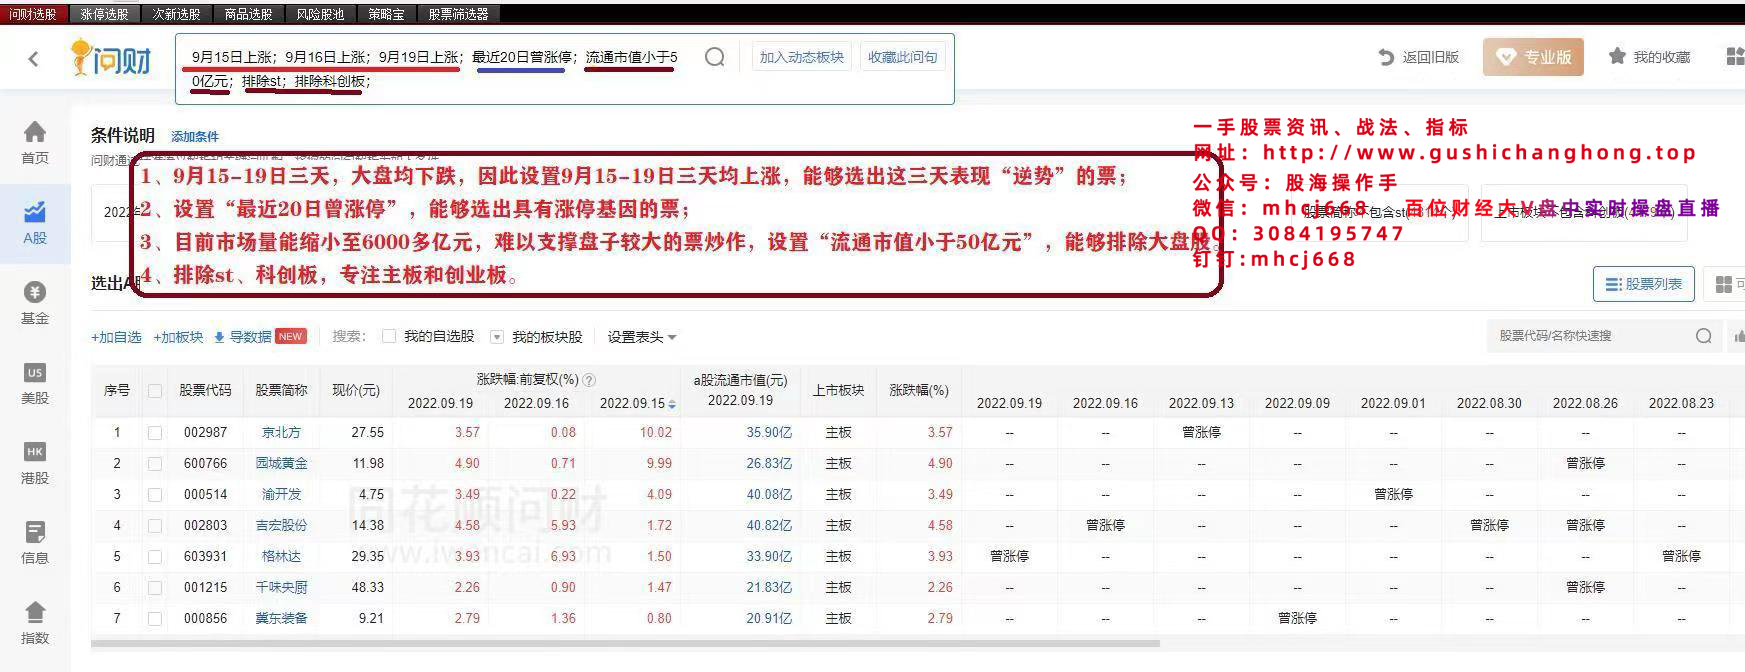1745x672 pixels.
Task: Switch to the 问财选股 tab
Action: tap(33, 14)
